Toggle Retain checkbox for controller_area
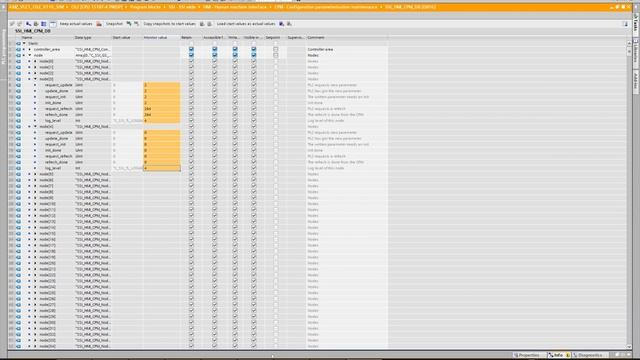Viewport: 640px width, 360px height. [191, 49]
